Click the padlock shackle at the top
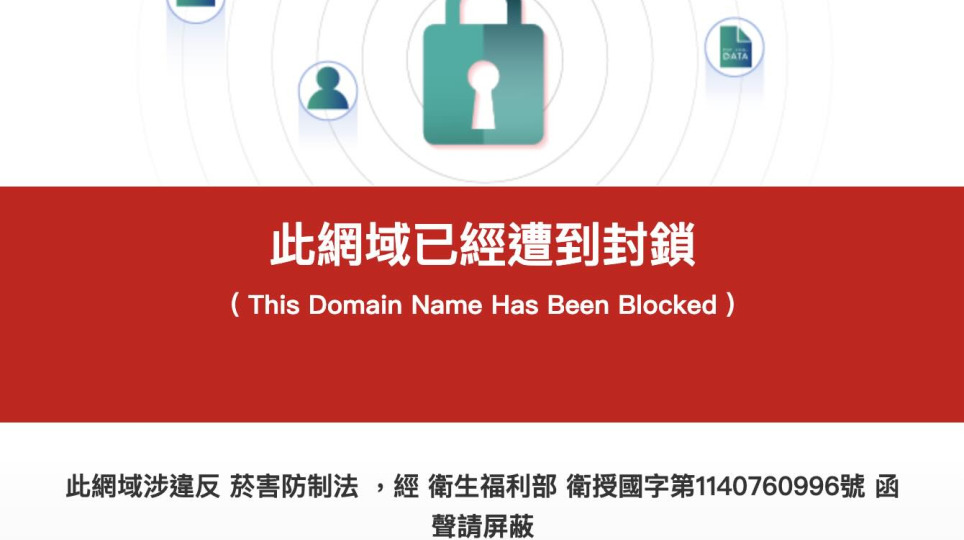 coord(484,12)
